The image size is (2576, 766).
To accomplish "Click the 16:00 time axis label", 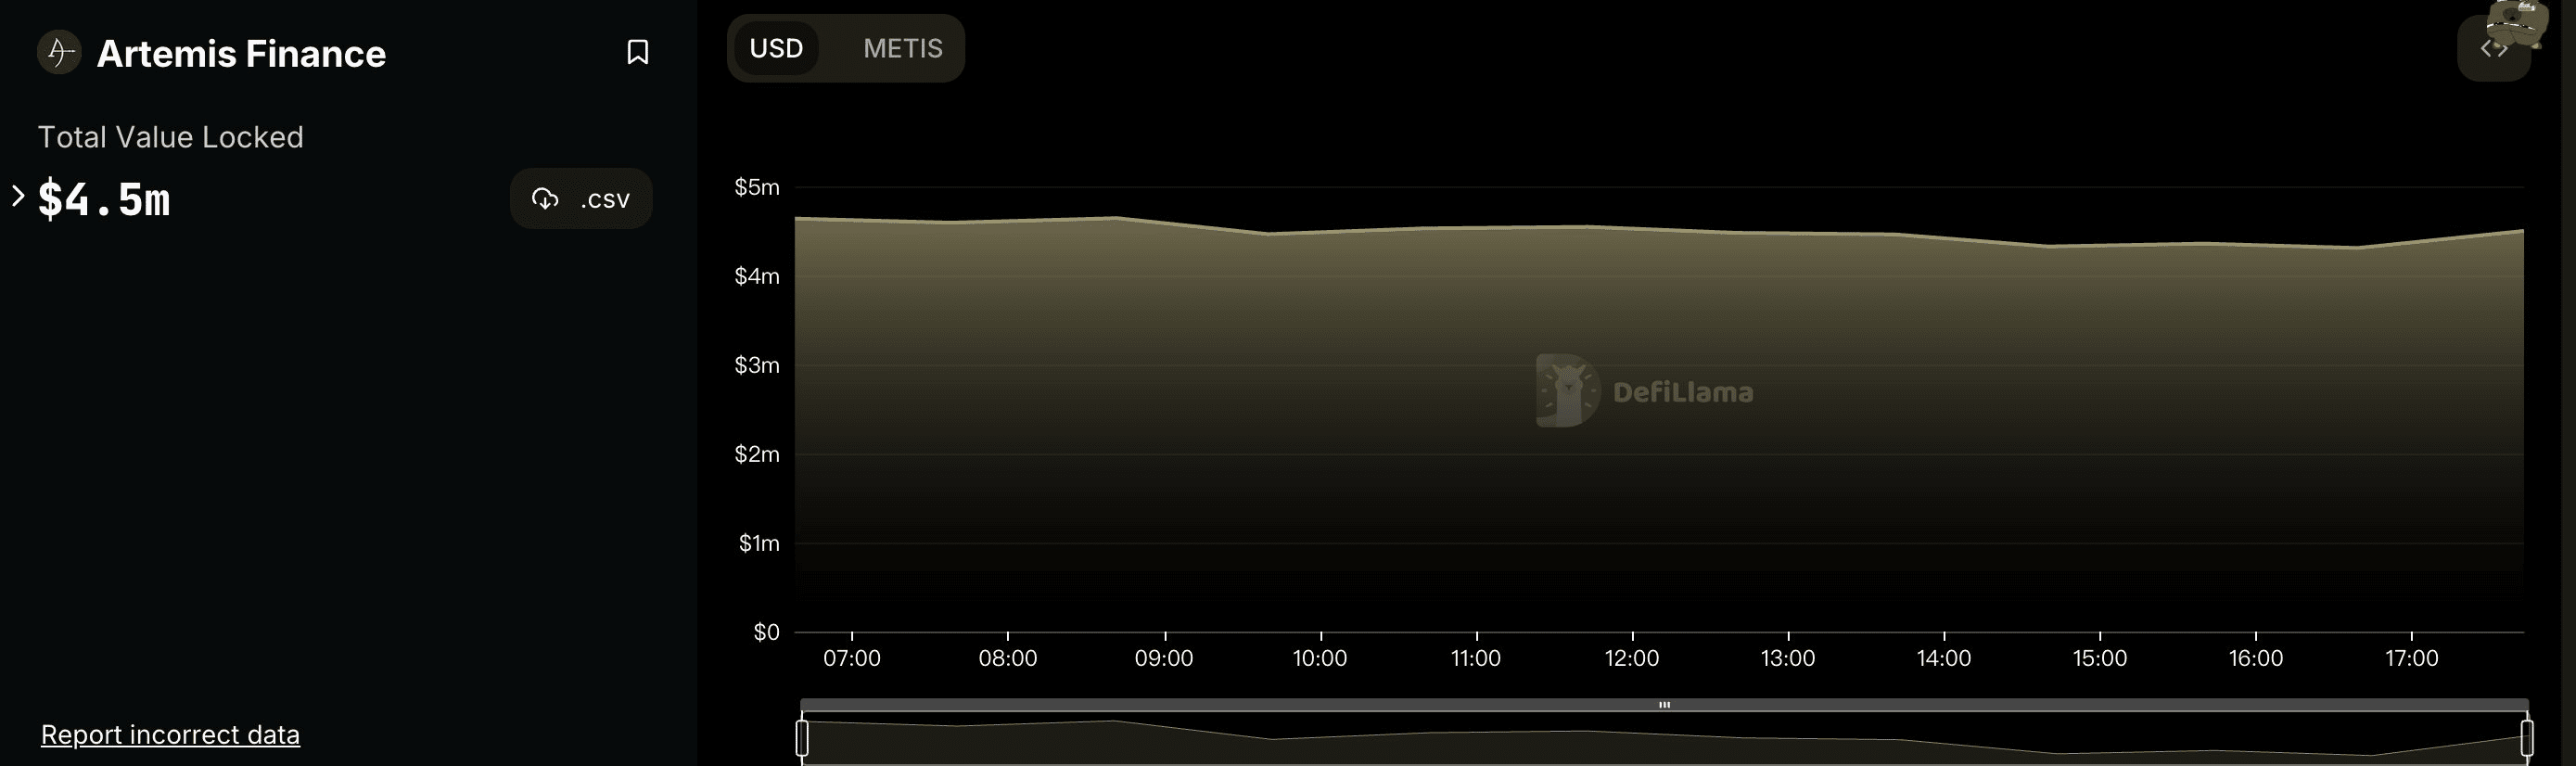I will (x=2256, y=658).
